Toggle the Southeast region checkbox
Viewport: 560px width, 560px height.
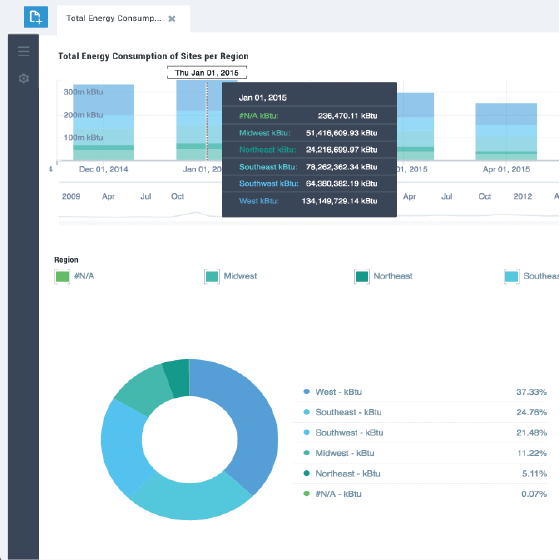(512, 276)
